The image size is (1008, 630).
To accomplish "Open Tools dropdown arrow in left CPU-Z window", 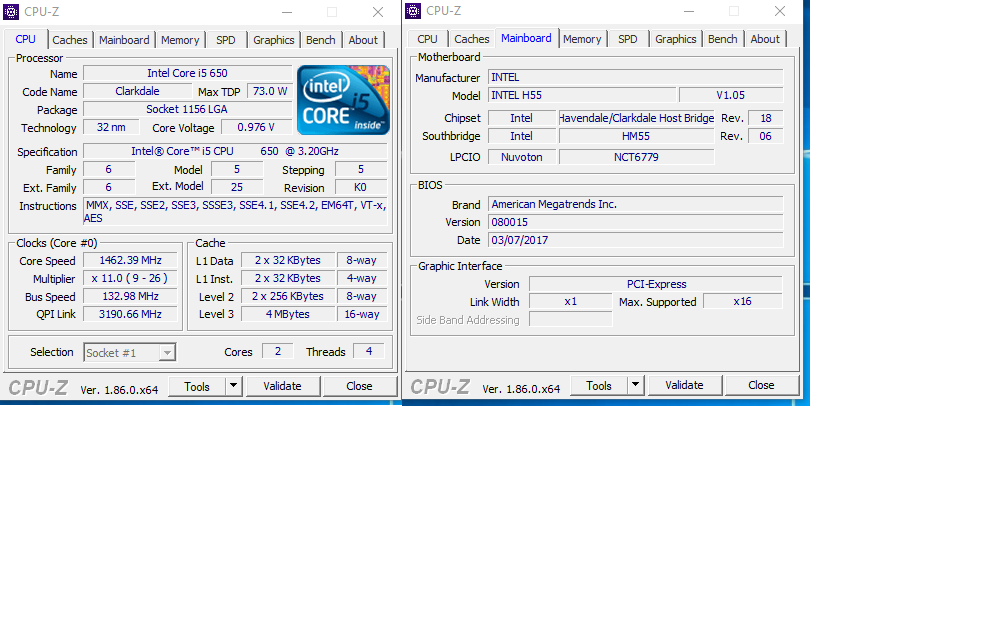I will coord(233,386).
